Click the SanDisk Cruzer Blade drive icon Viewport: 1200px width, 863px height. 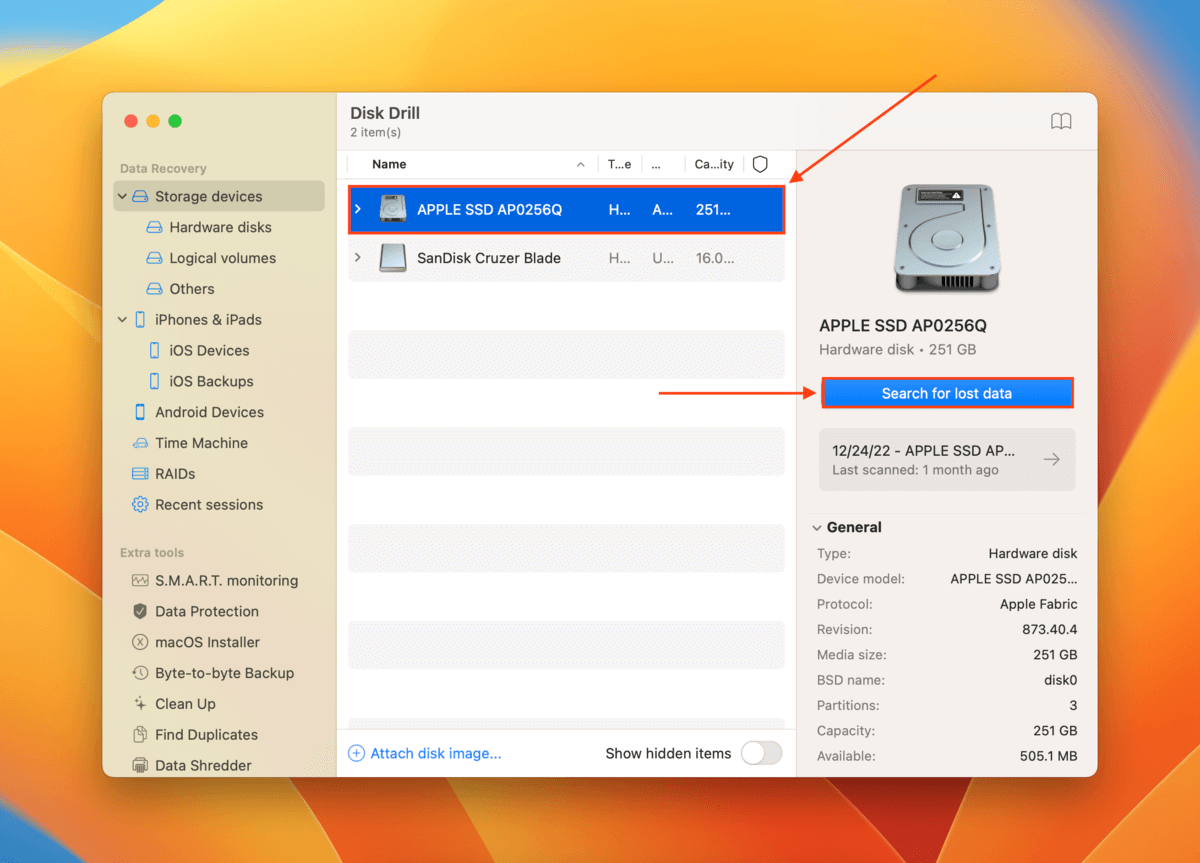(392, 258)
